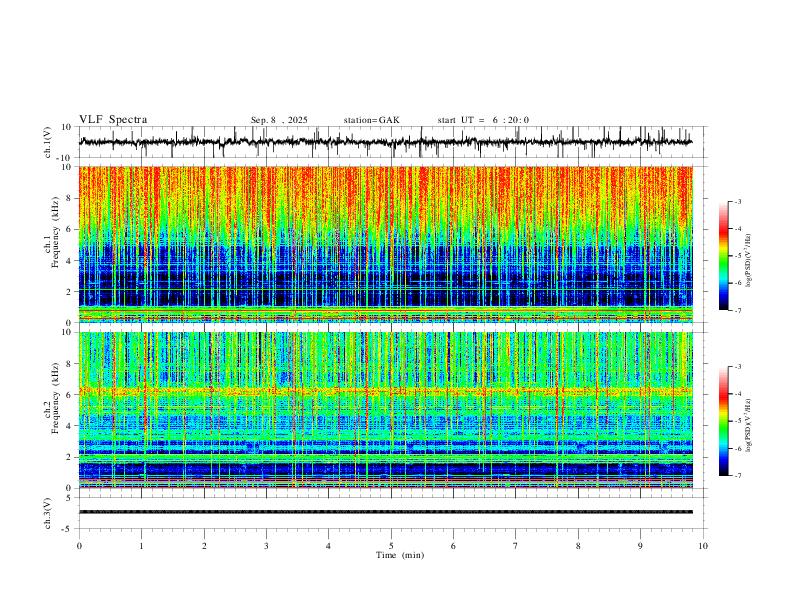Click the 'VLF Spectra' title text
Image resolution: width=792 pixels, height=612 pixels.
[113, 120]
